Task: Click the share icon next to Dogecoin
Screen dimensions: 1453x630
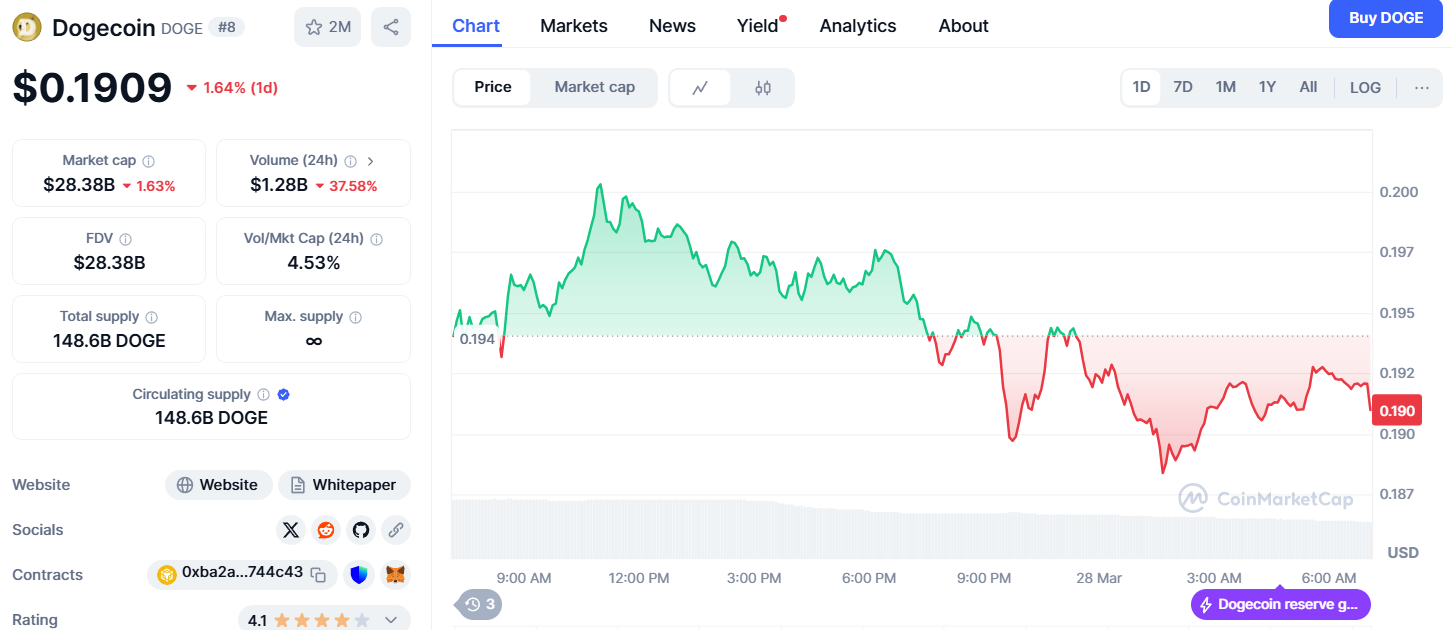Action: tap(391, 27)
